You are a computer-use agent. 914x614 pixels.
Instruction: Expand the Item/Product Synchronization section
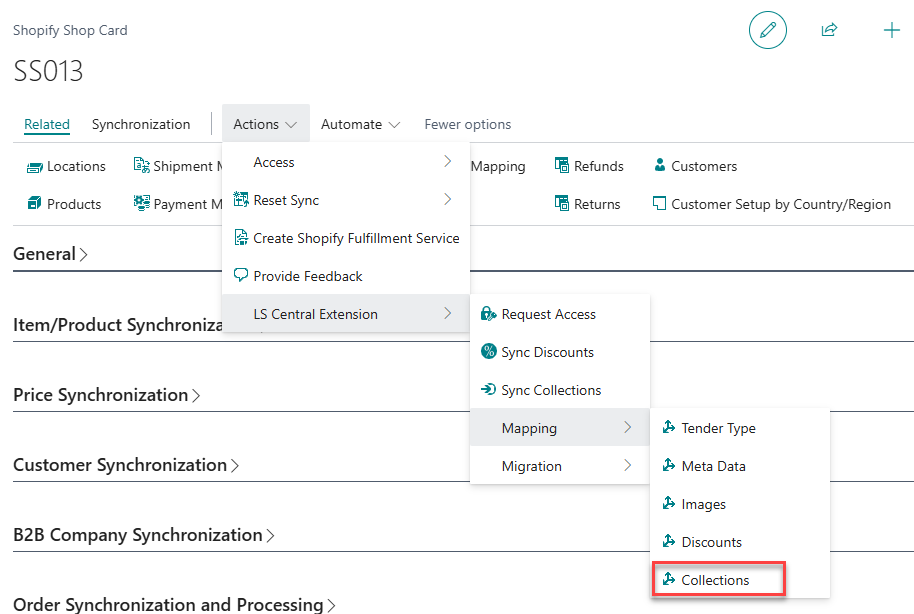[117, 325]
